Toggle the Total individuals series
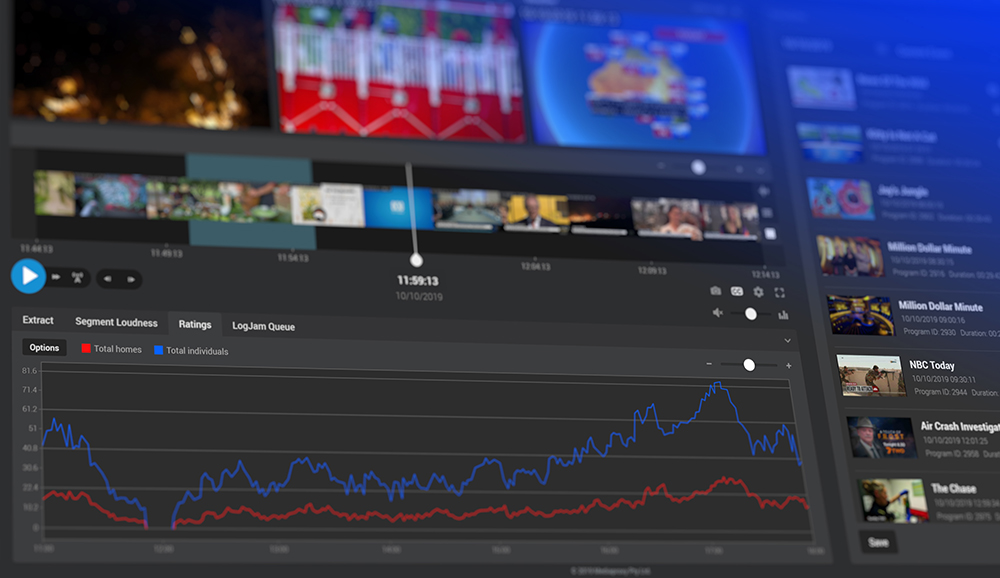The height and width of the screenshot is (578, 1000). pyautogui.click(x=190, y=351)
